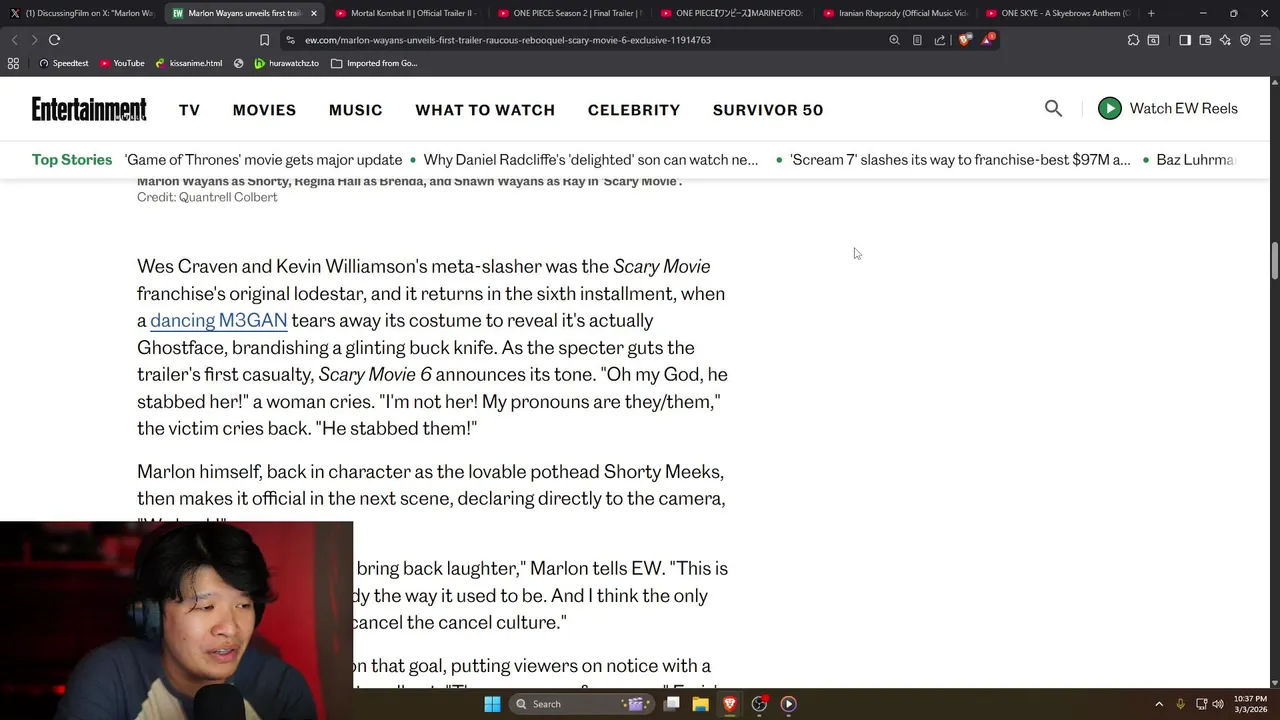
Task: Open the TV section menu
Action: pyautogui.click(x=190, y=110)
